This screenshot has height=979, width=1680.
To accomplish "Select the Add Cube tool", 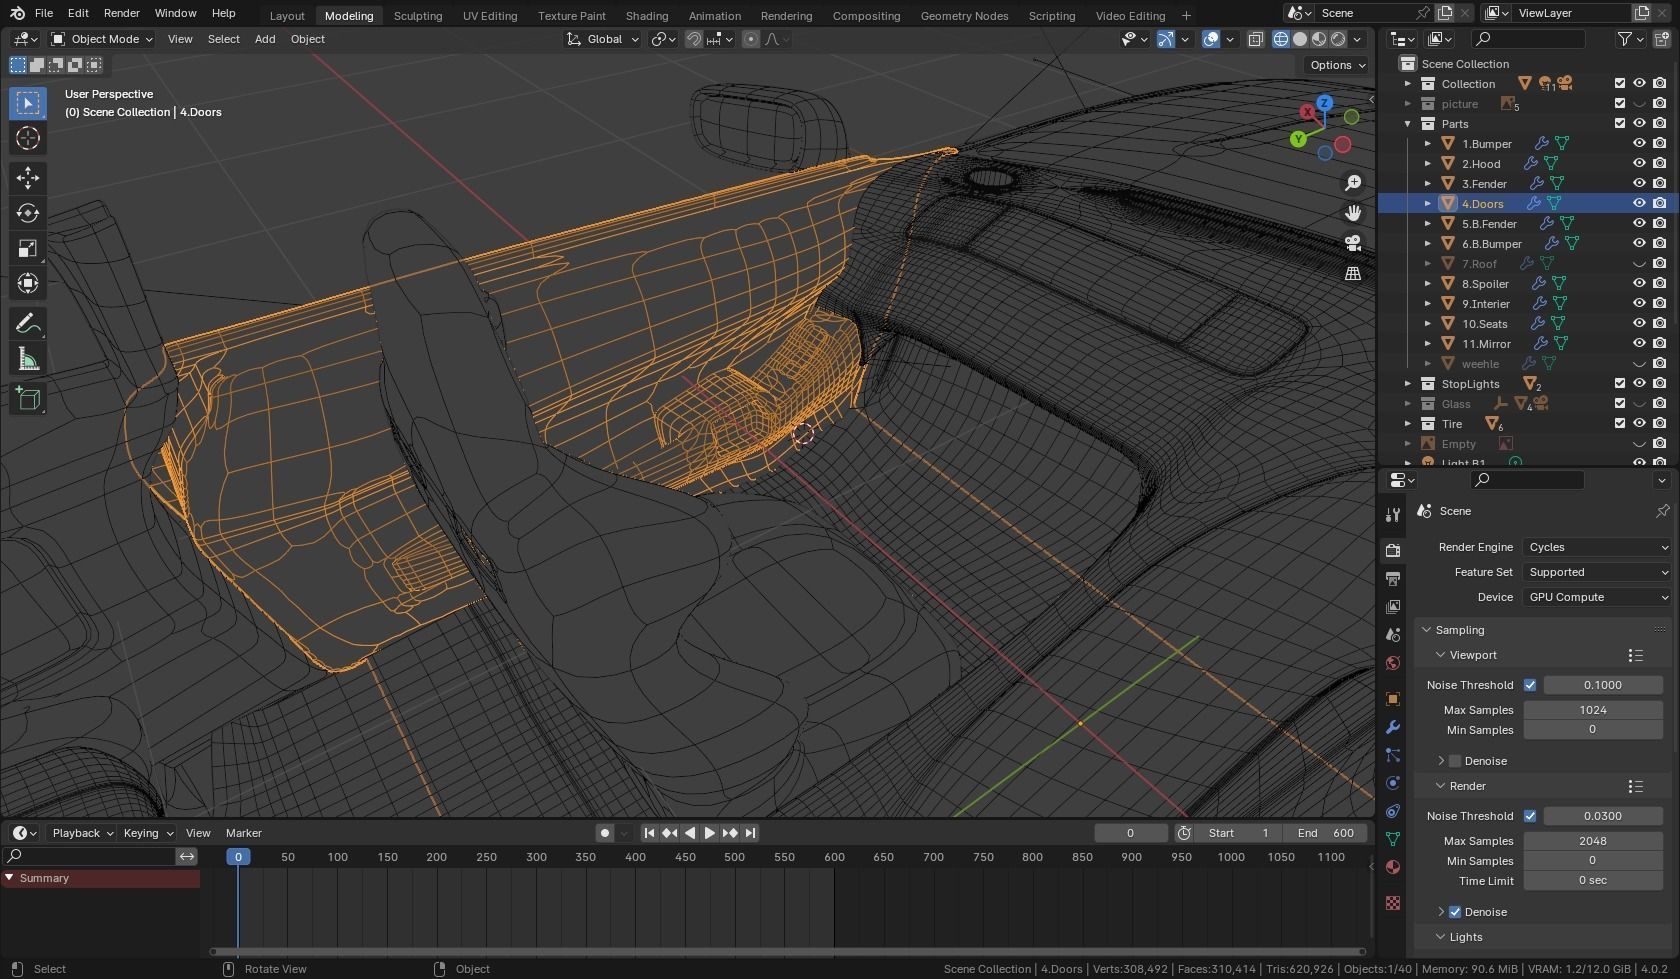I will (28, 399).
